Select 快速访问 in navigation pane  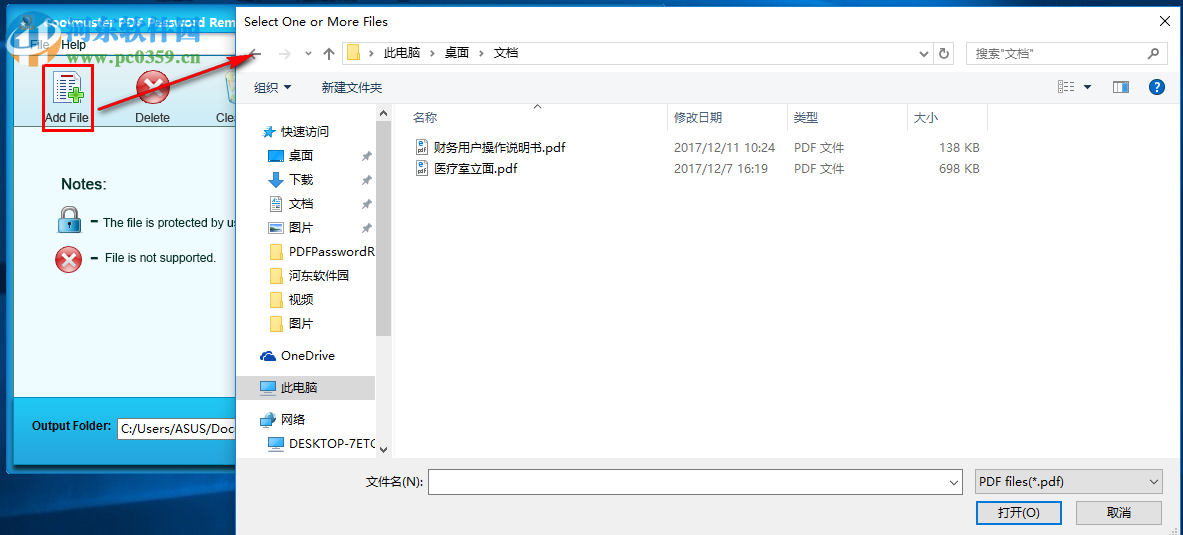click(x=305, y=131)
